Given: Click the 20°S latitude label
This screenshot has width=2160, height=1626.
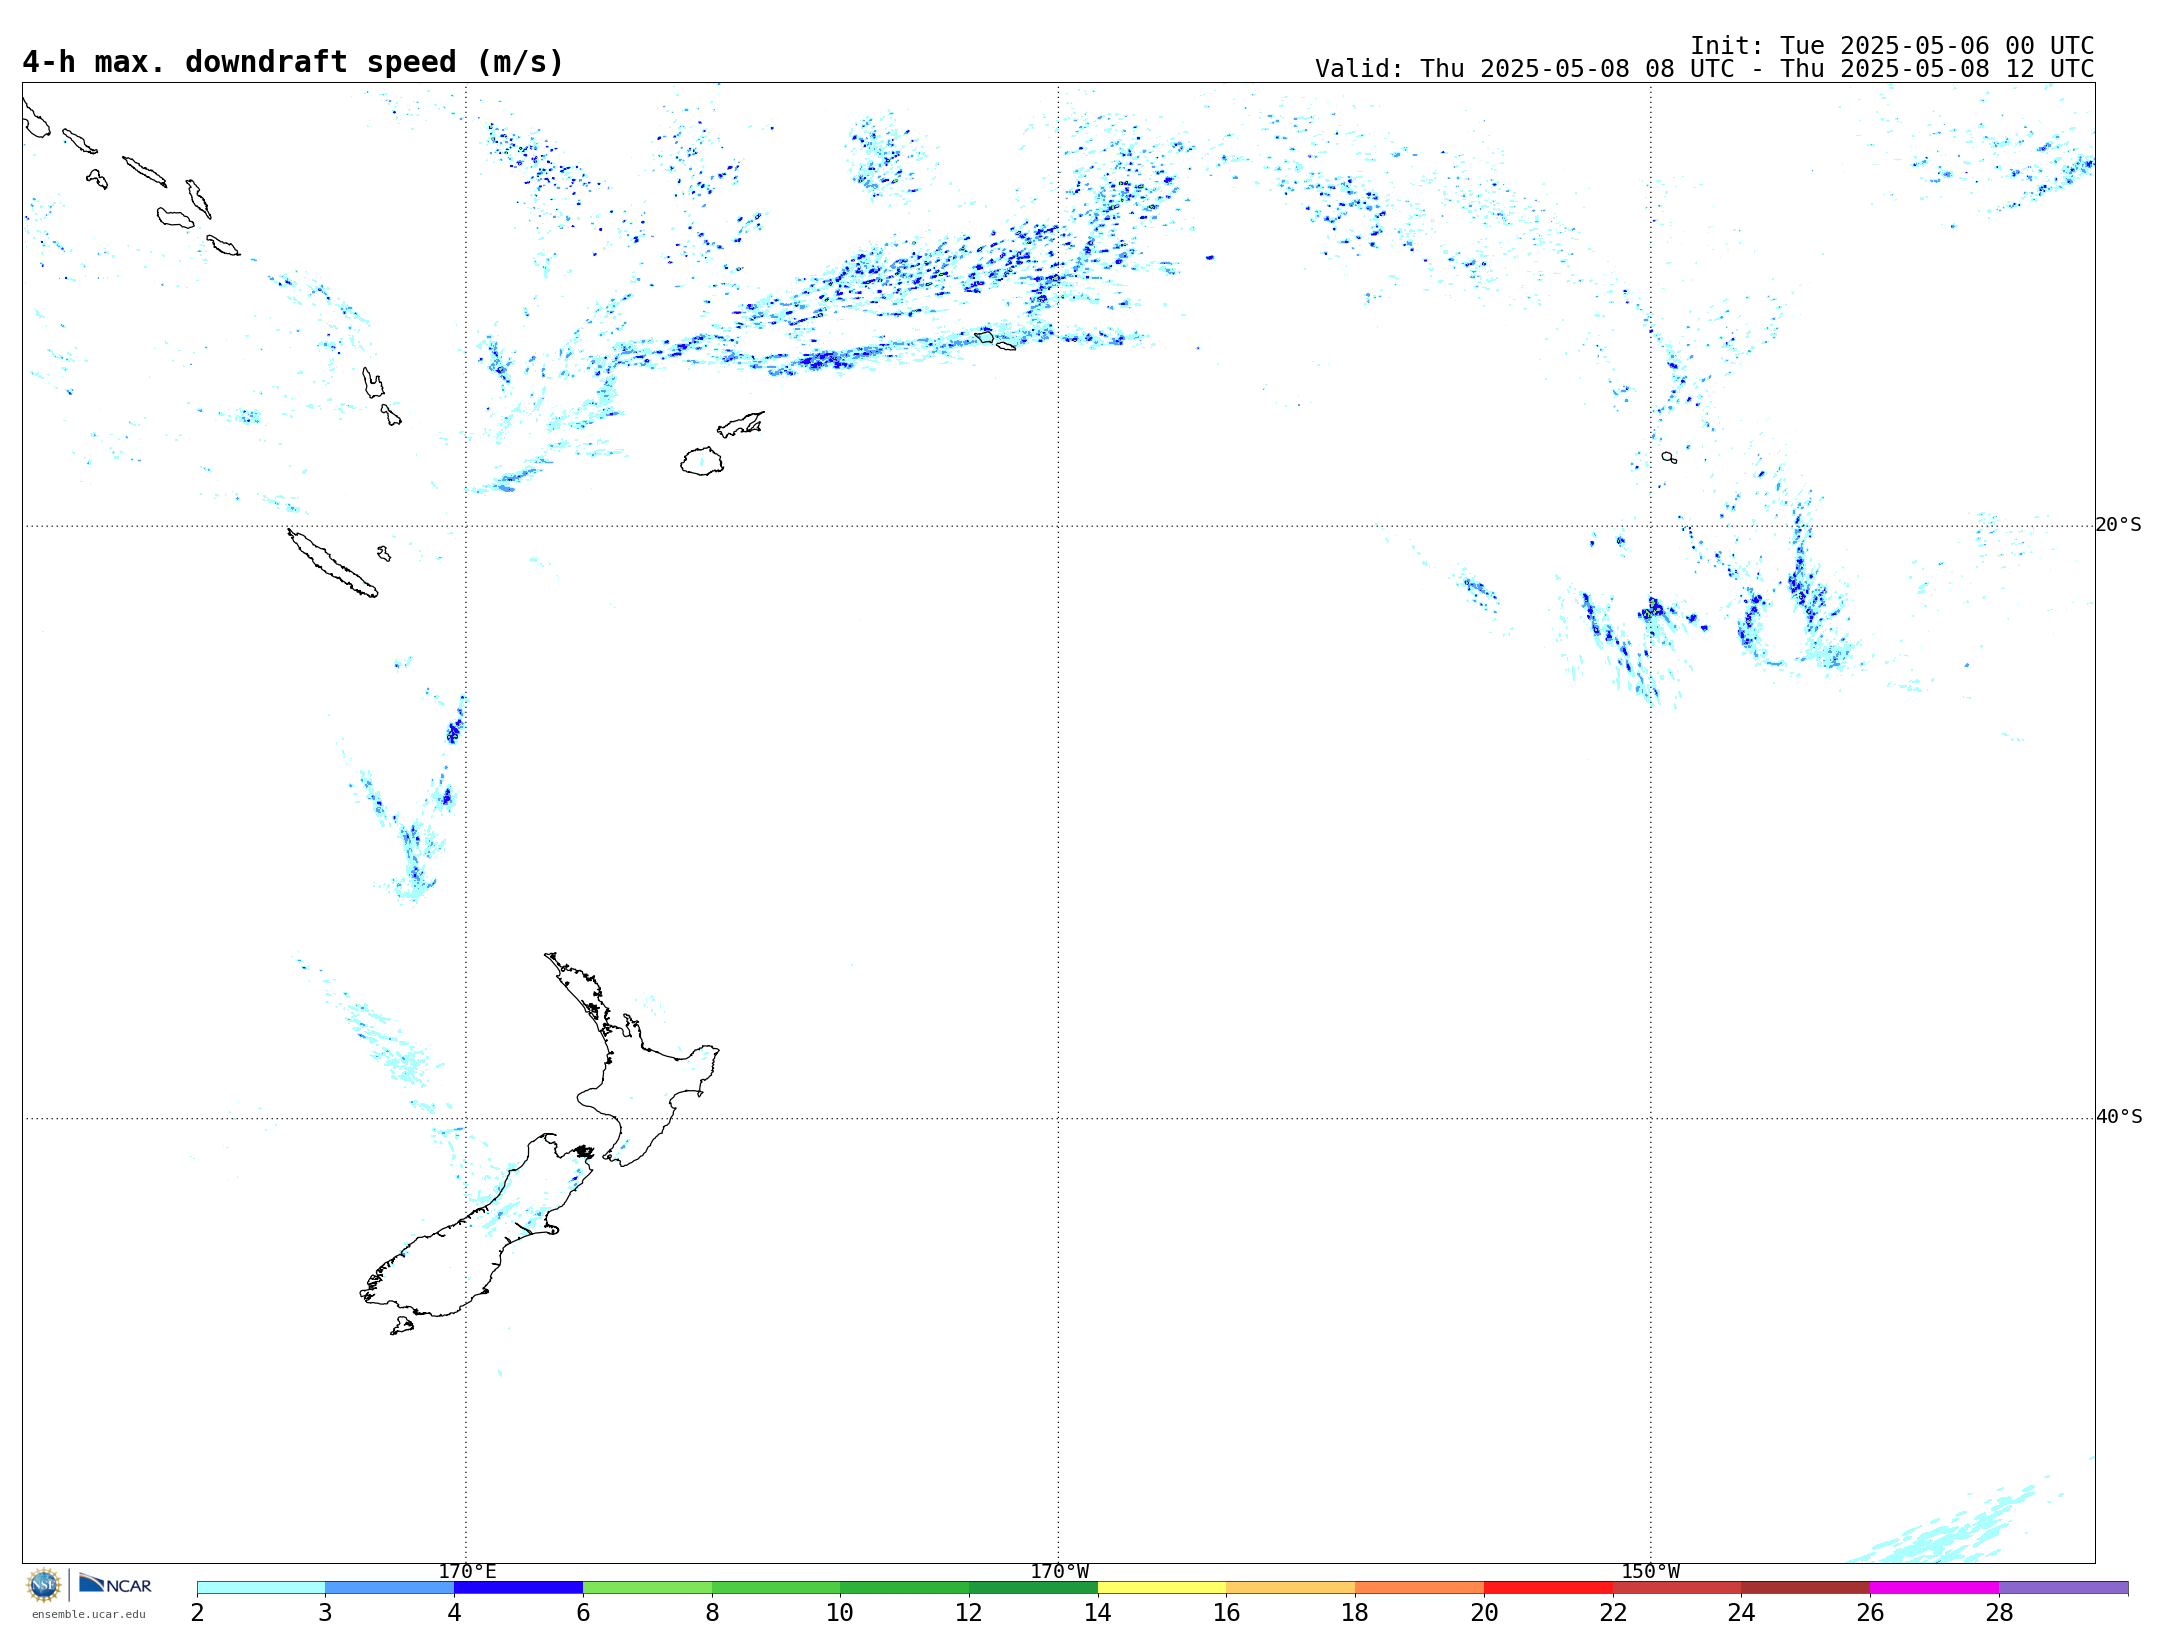Looking at the screenshot, I should coord(2119,525).
